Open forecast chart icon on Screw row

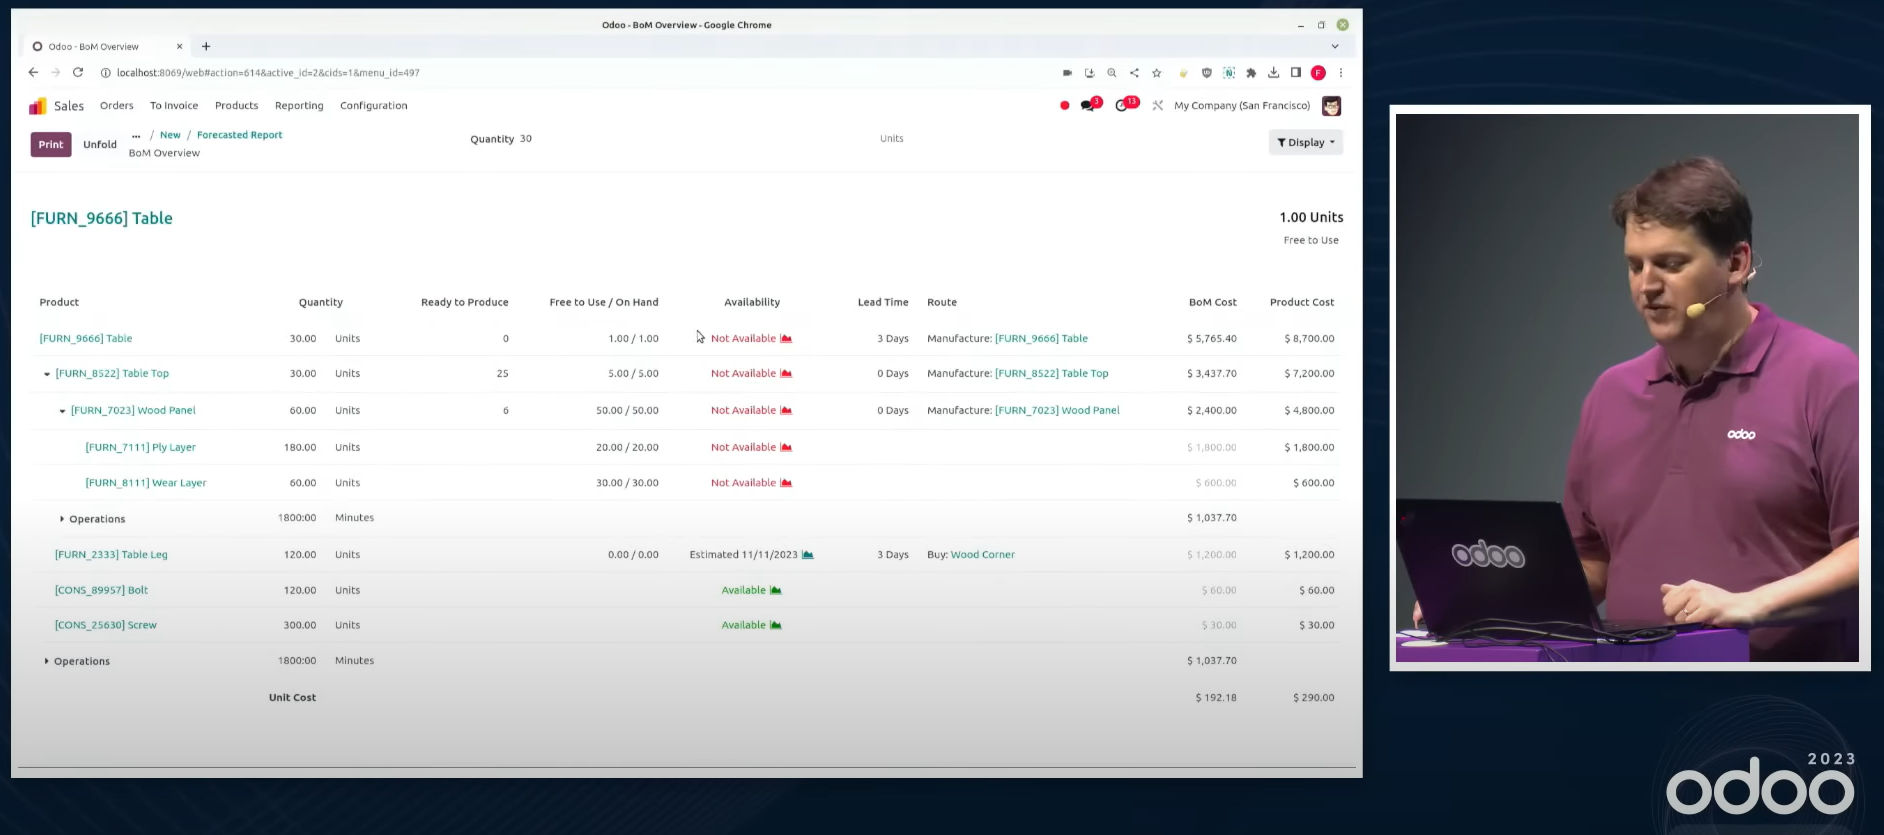(776, 626)
